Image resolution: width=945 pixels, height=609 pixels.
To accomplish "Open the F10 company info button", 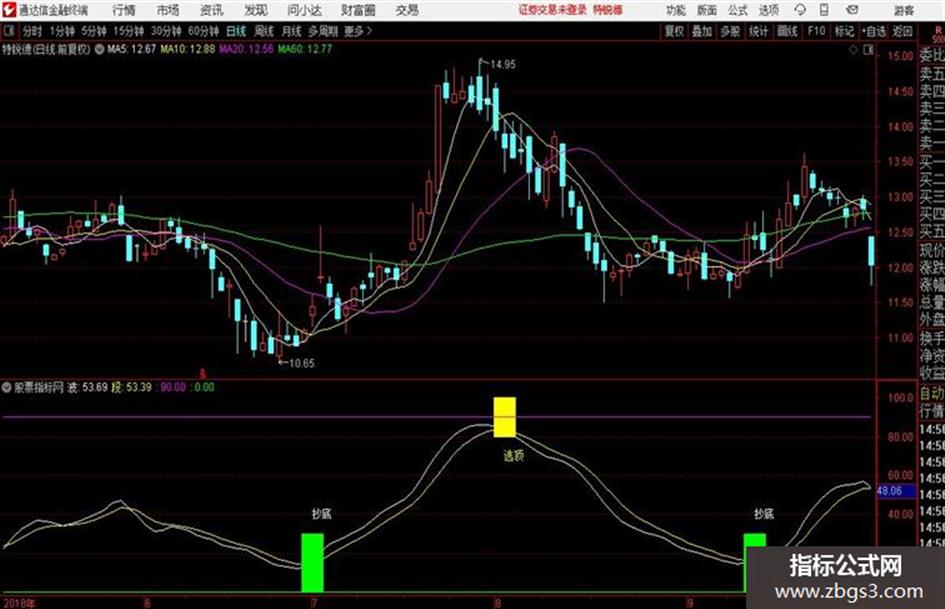I will click(x=816, y=31).
